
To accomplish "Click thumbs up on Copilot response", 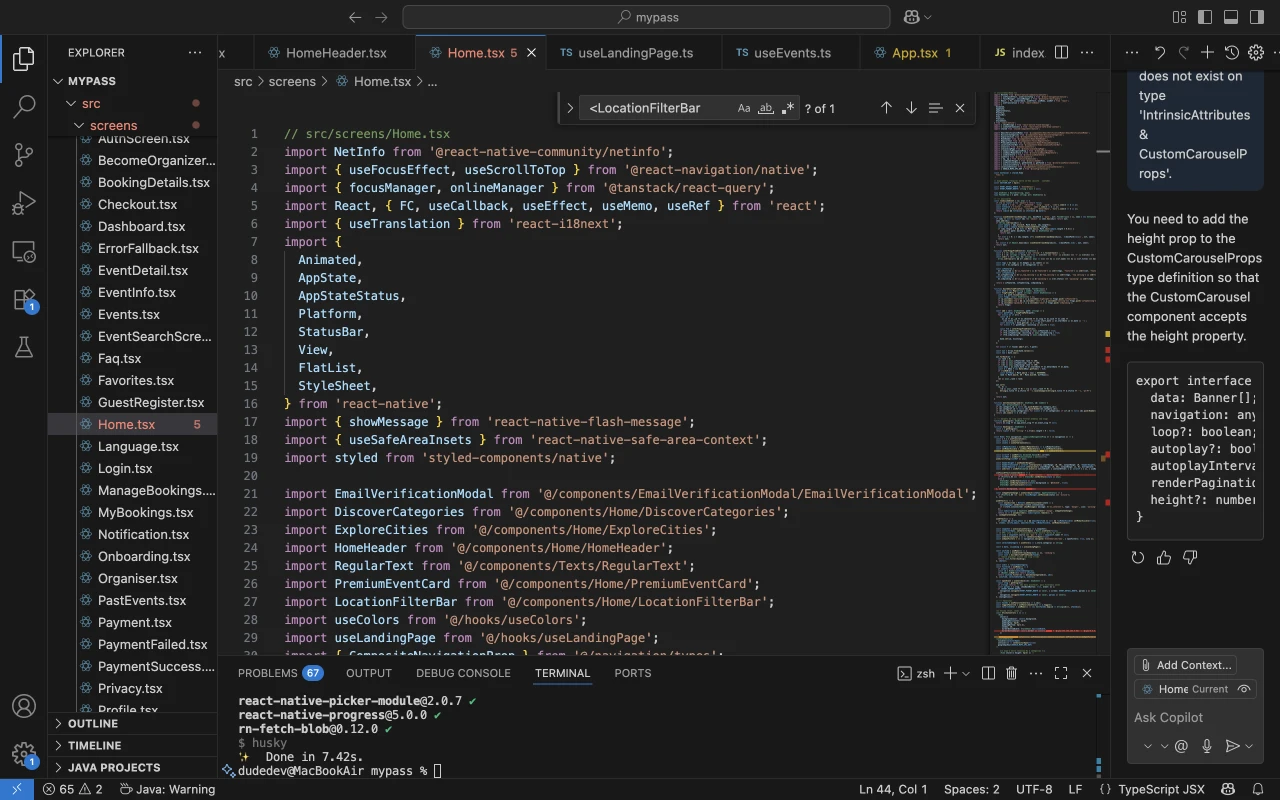I will point(1164,557).
